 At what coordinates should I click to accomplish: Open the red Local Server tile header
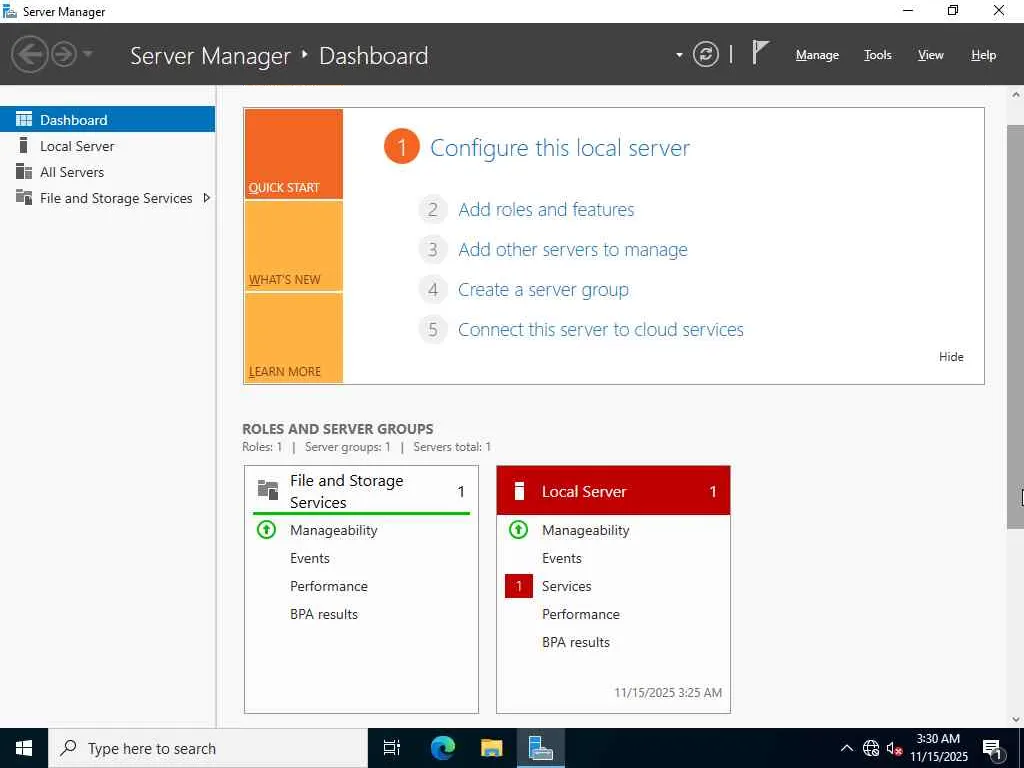tap(613, 491)
